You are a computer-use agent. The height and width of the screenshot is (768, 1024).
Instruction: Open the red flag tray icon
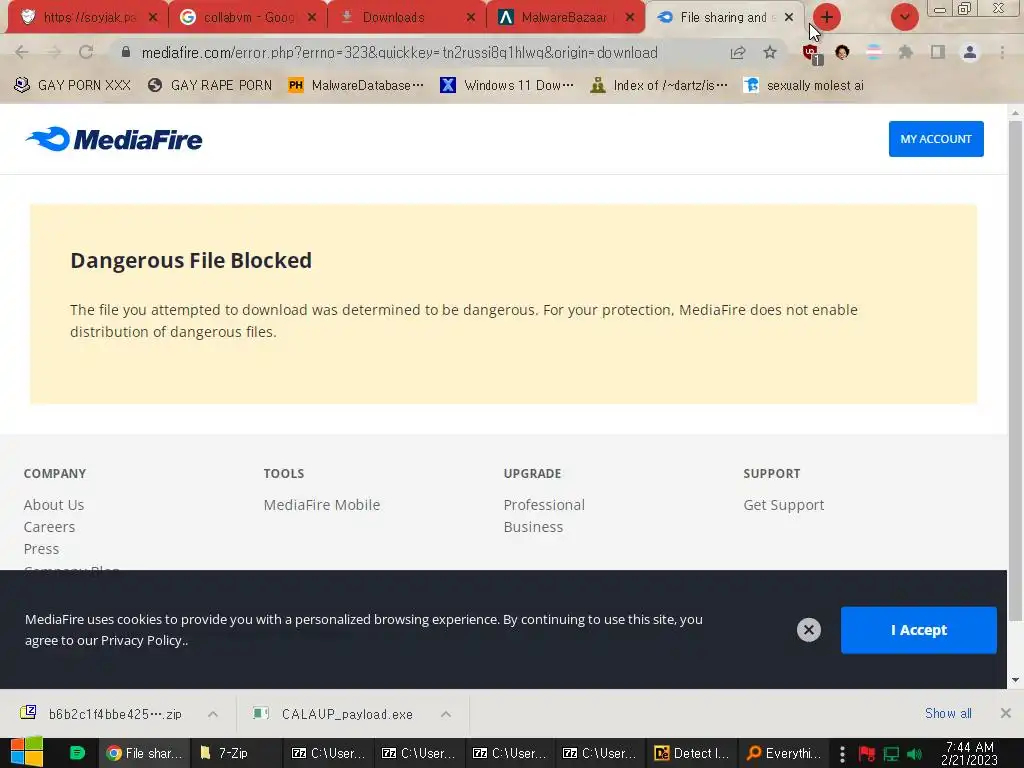click(x=867, y=754)
